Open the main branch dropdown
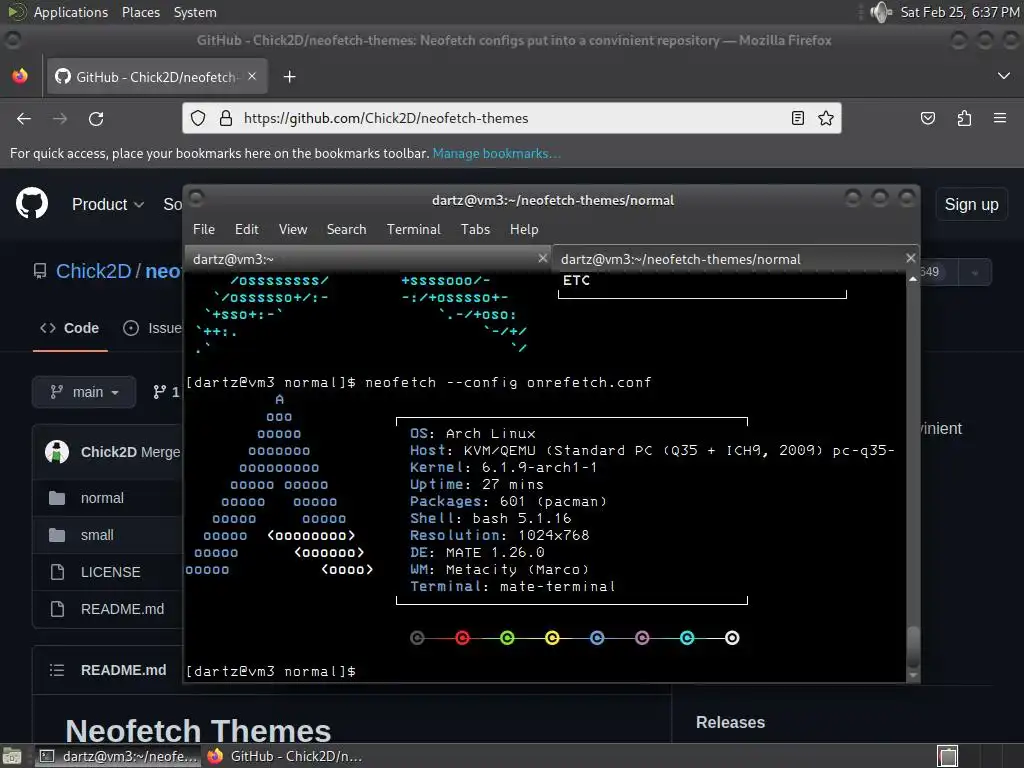The height and width of the screenshot is (768, 1024). tap(84, 392)
